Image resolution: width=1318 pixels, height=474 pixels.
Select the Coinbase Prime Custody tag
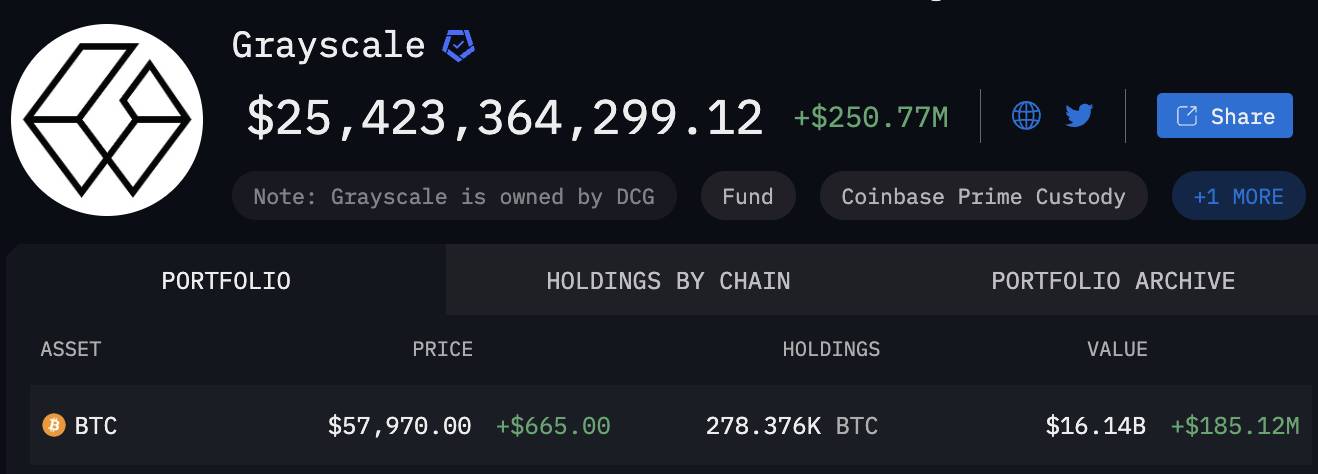tap(983, 196)
